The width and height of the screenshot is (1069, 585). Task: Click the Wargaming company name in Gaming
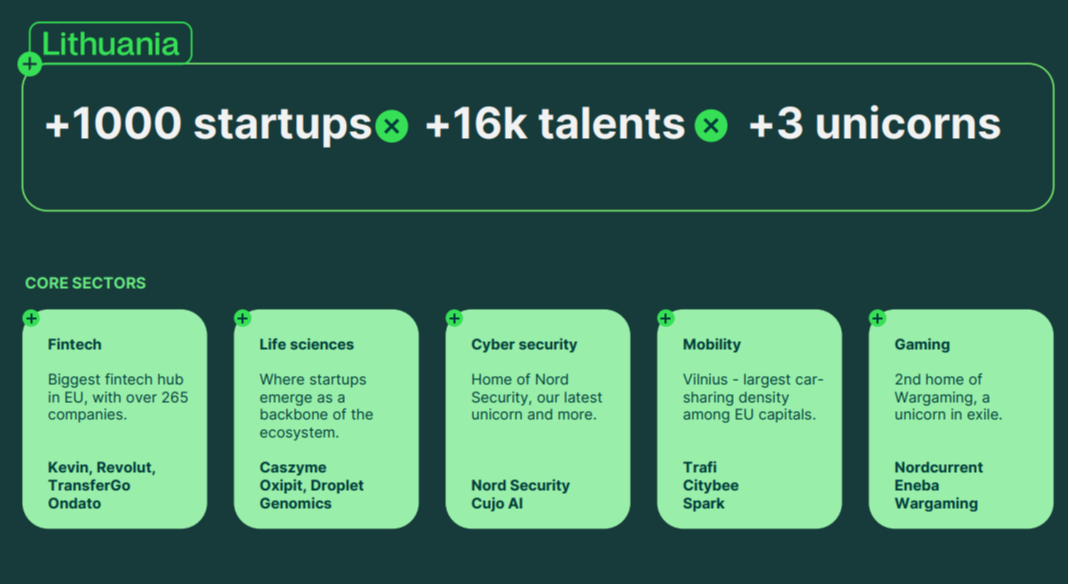(x=936, y=503)
